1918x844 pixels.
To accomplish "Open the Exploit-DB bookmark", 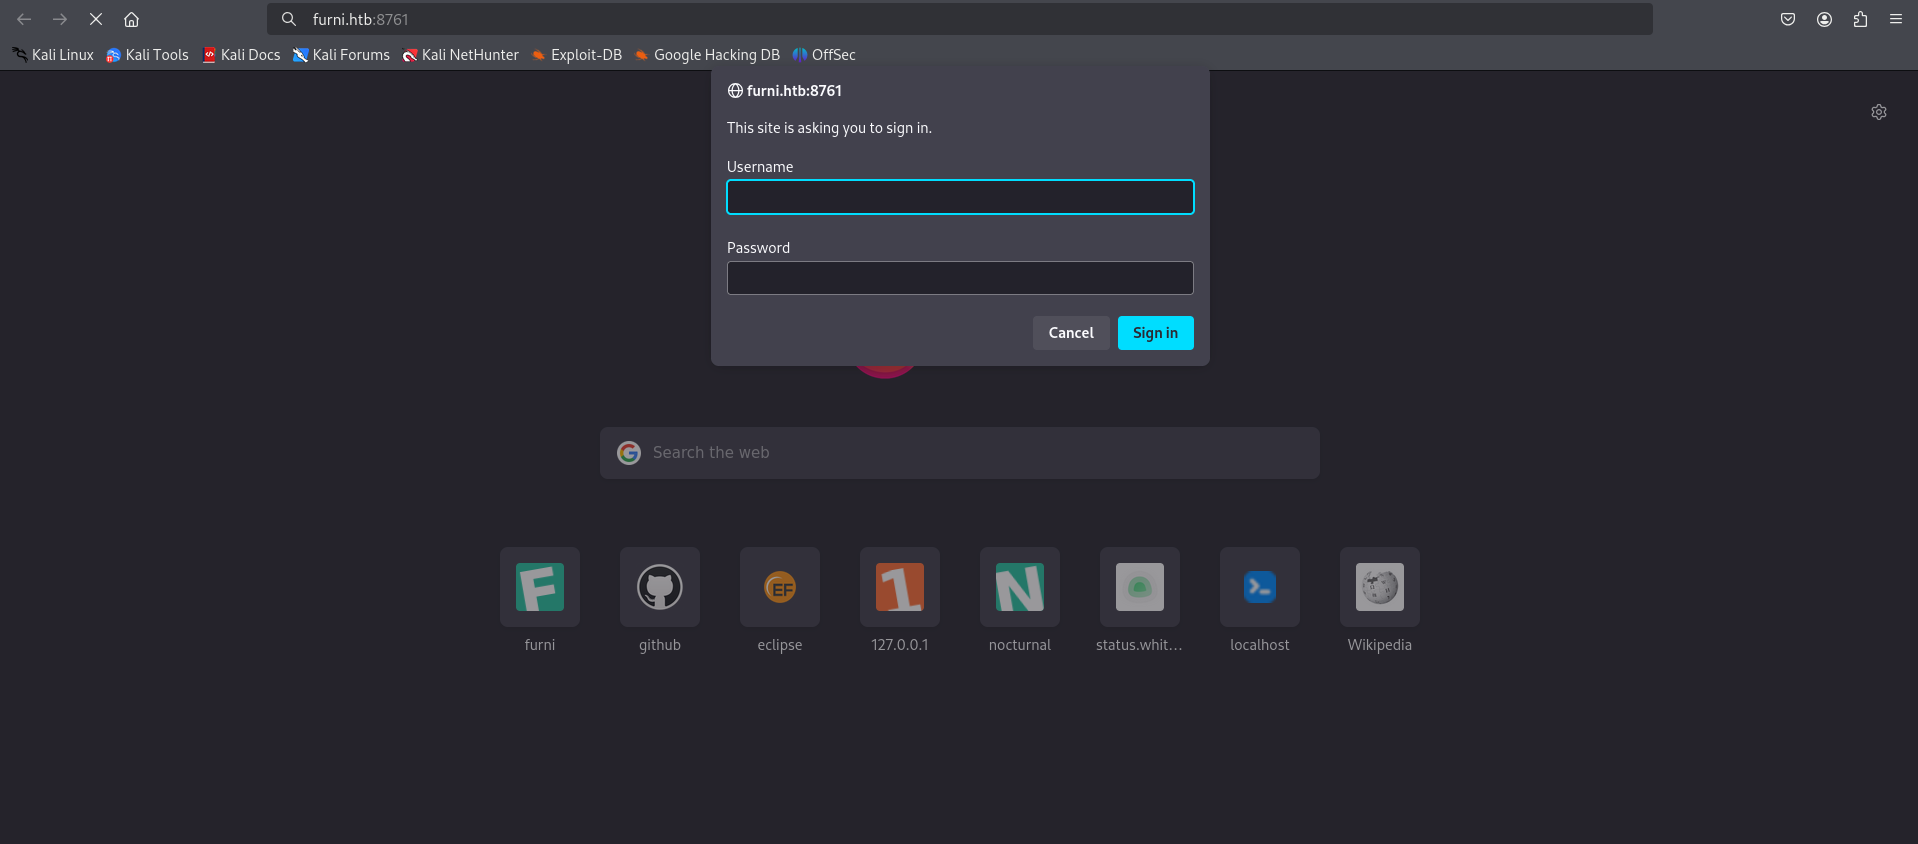I will (x=577, y=55).
